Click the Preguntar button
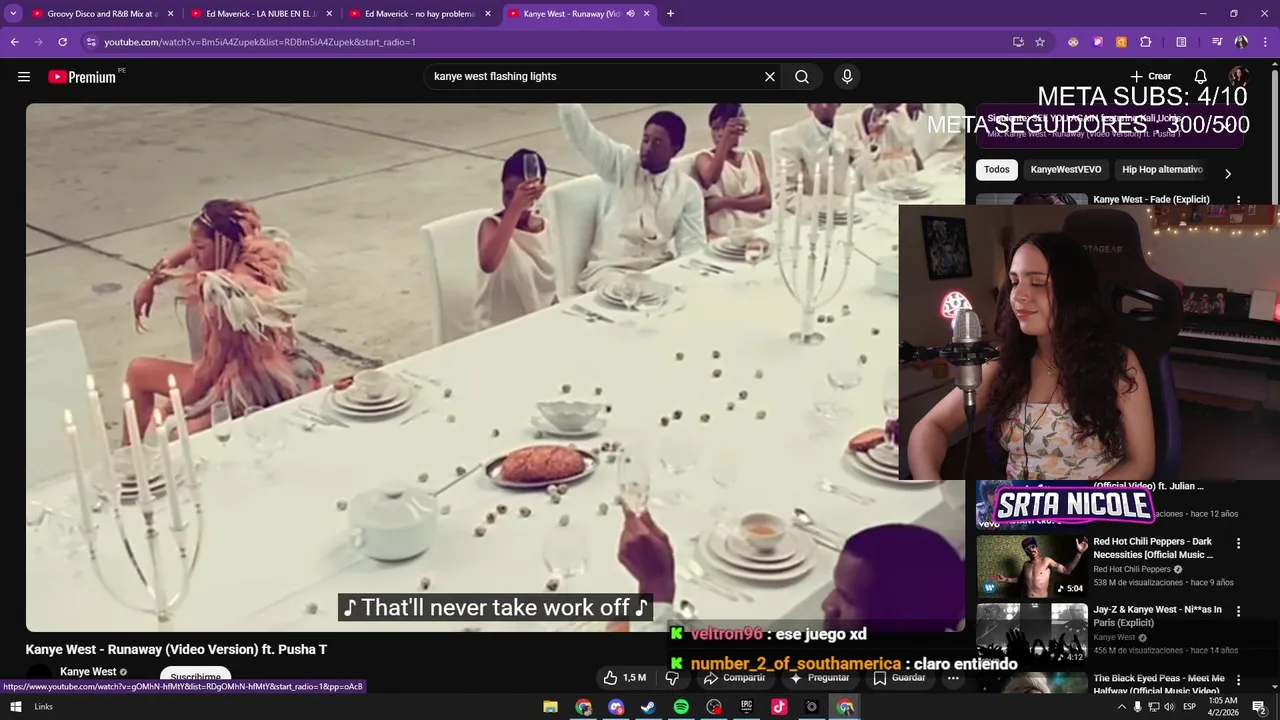 [x=820, y=678]
